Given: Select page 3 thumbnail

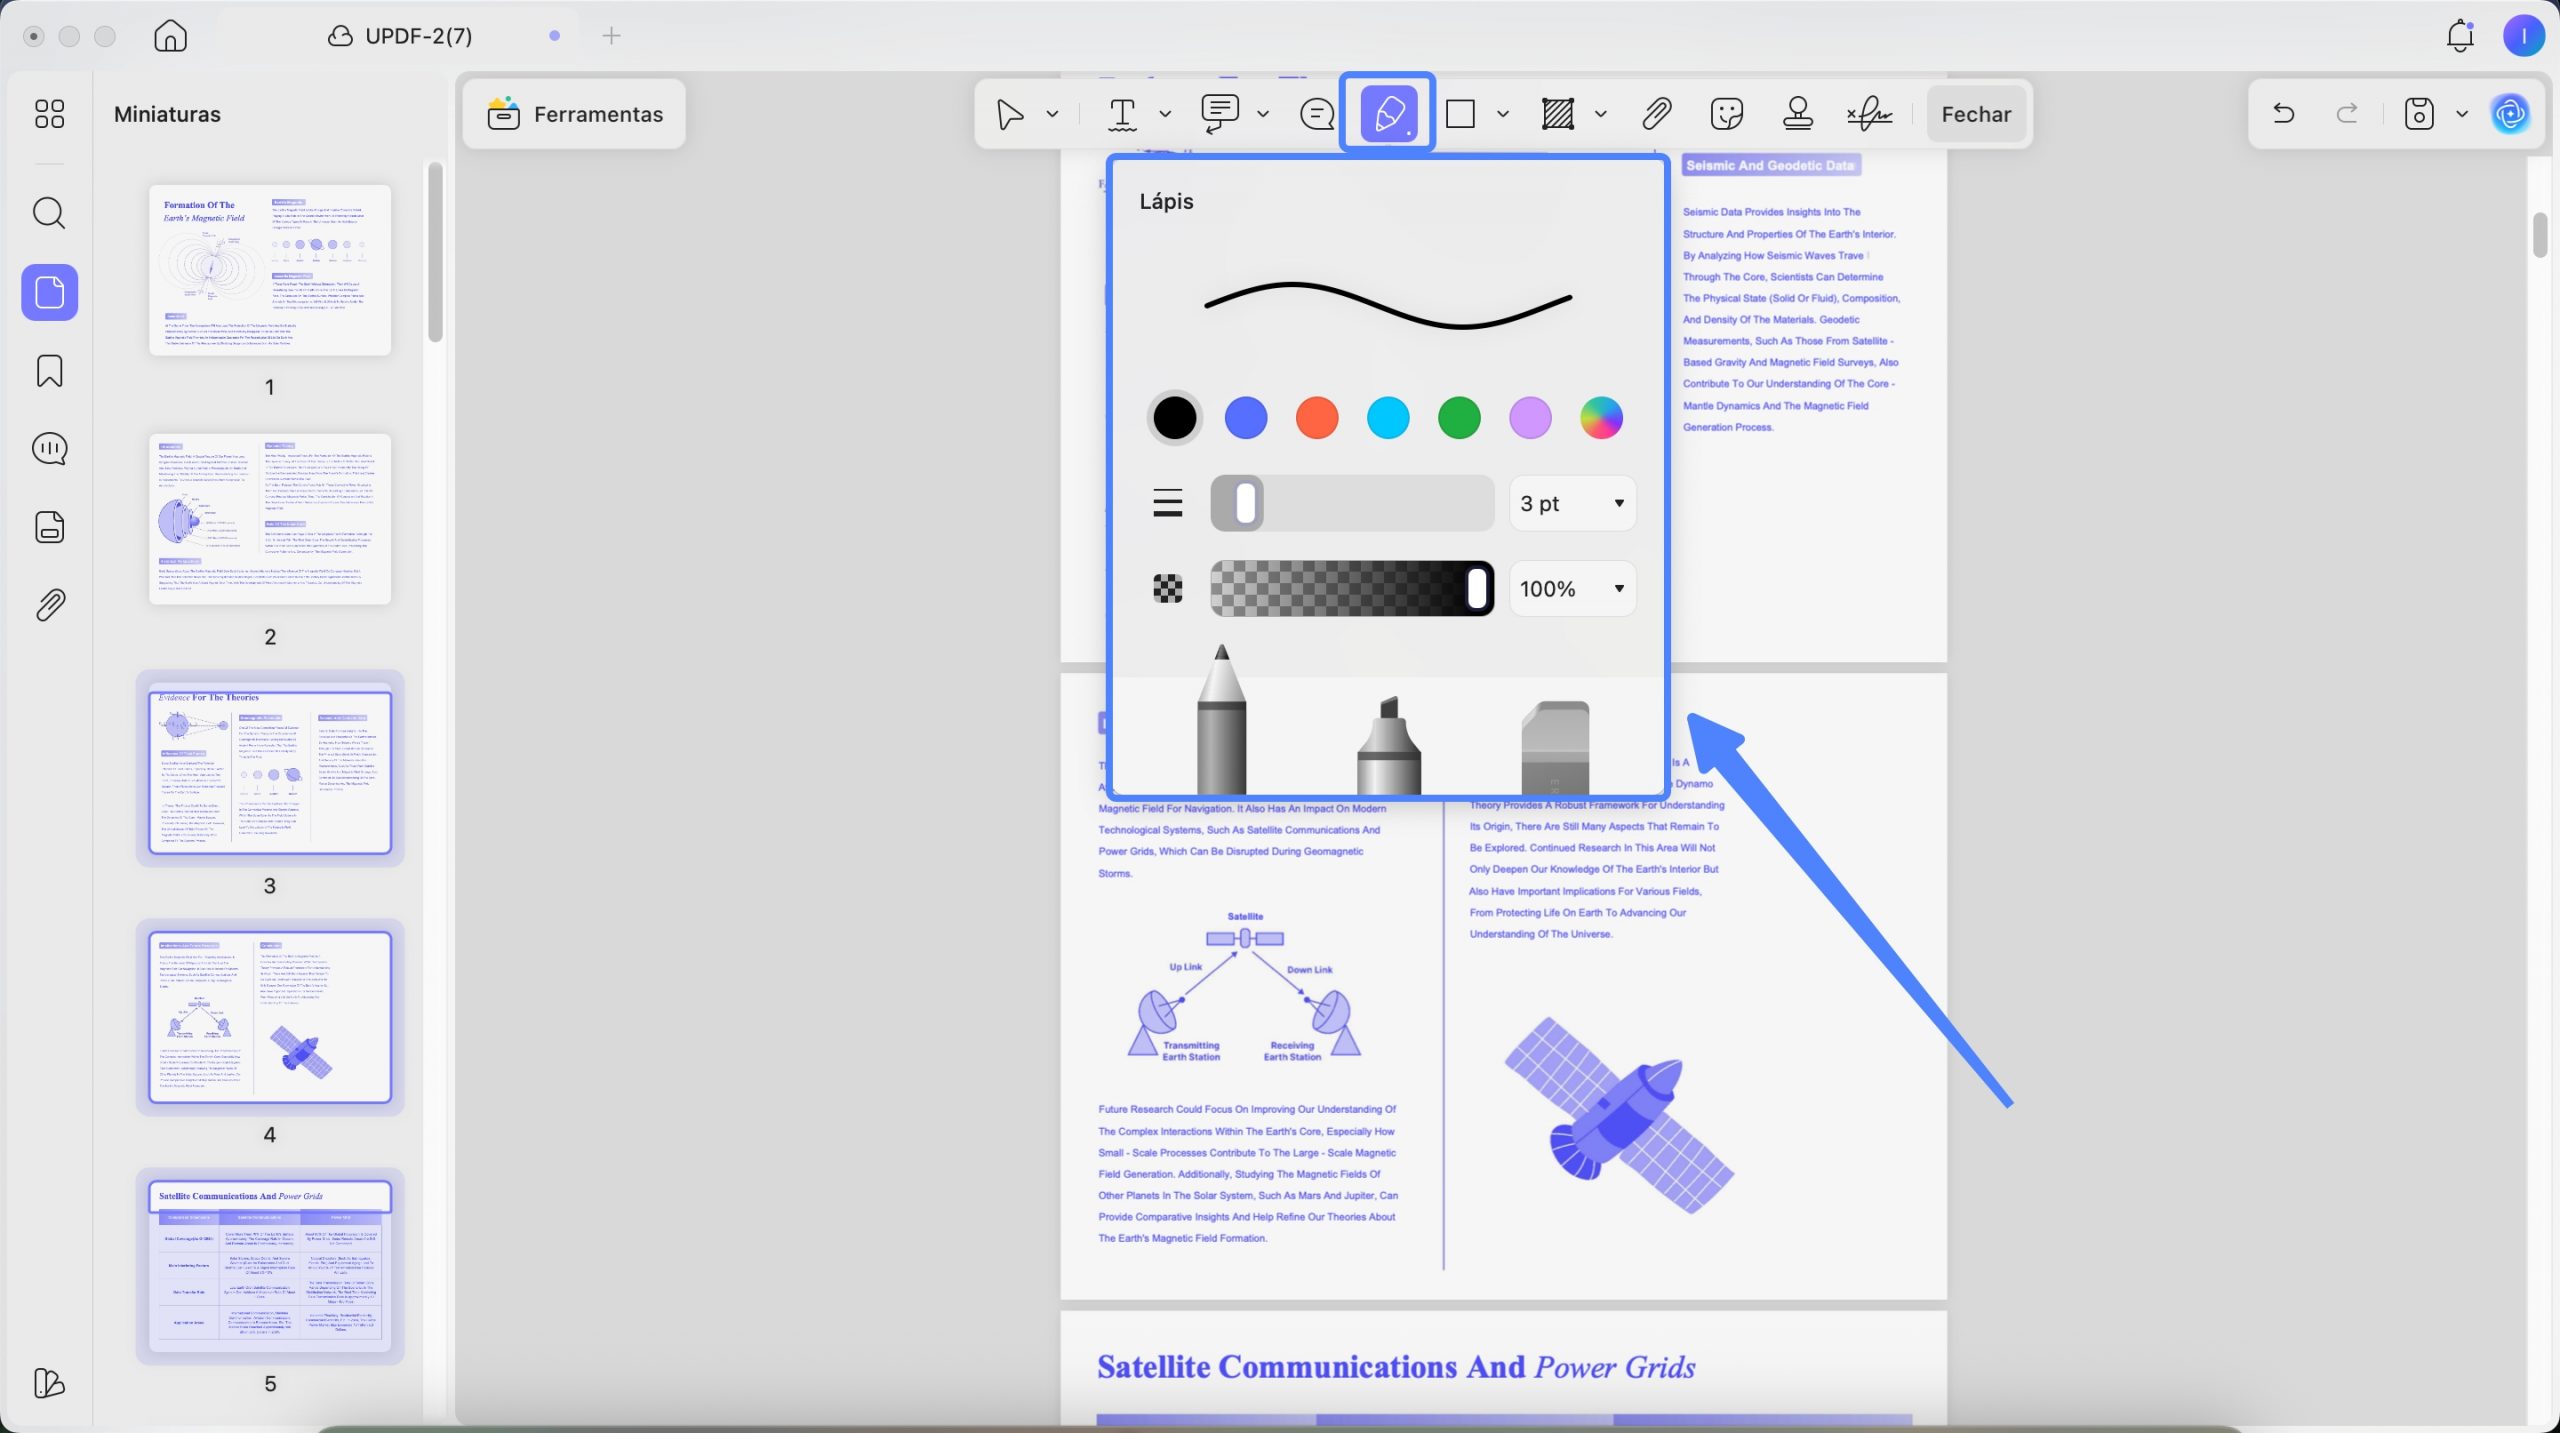Looking at the screenshot, I should 270,769.
